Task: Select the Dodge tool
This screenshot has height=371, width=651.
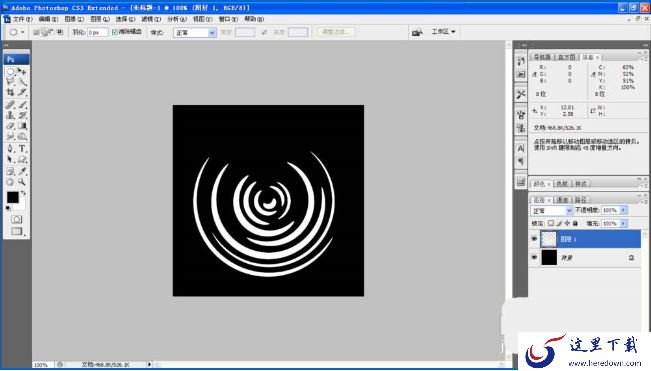Action: (x=22, y=136)
